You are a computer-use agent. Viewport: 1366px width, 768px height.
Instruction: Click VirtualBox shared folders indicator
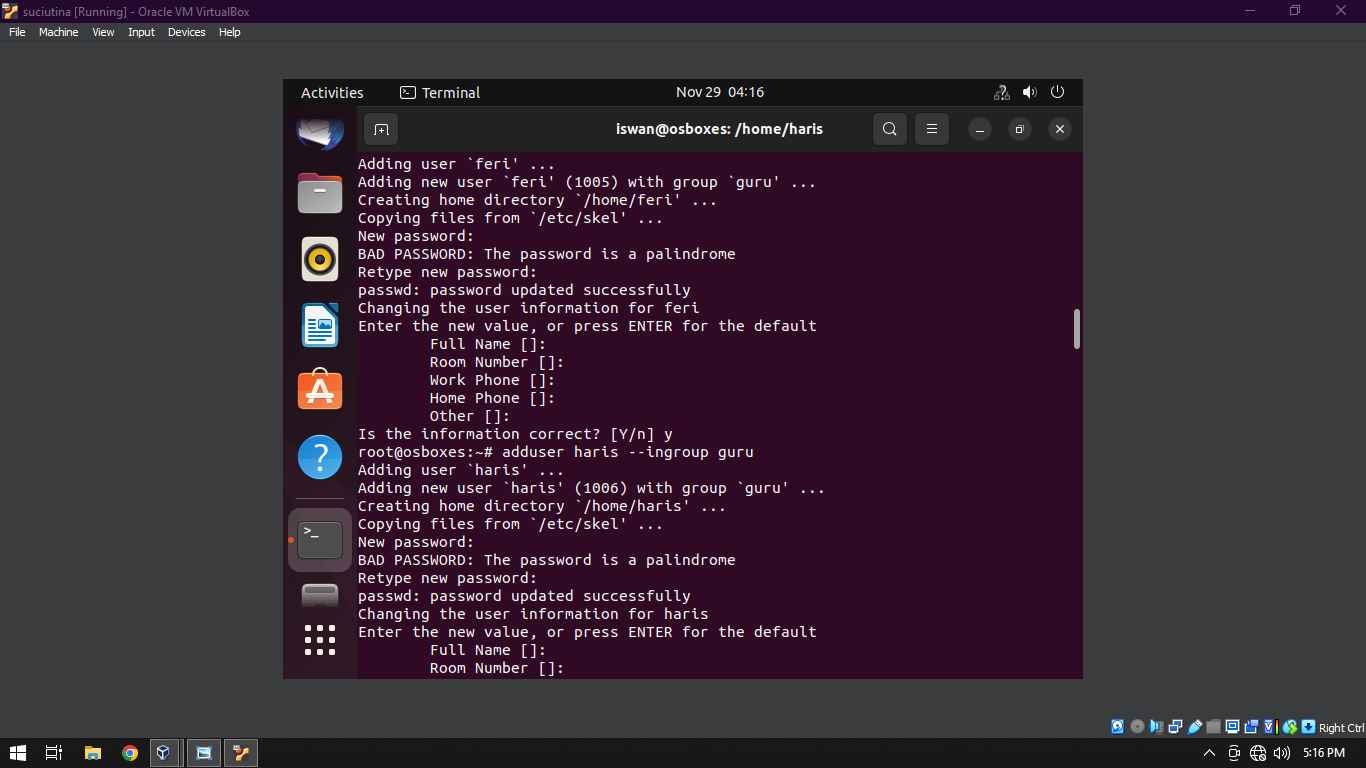(1214, 727)
